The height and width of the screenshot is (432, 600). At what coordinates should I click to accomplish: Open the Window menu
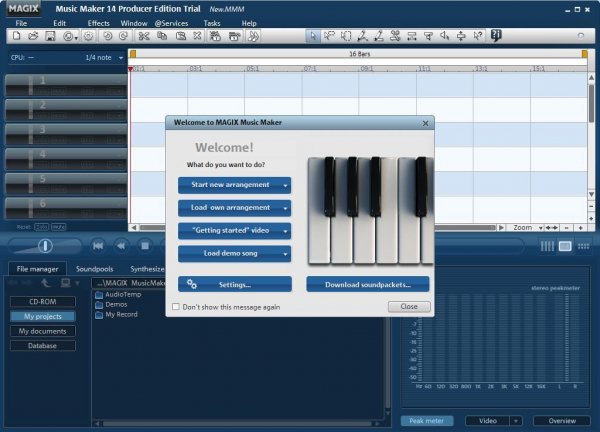click(134, 23)
